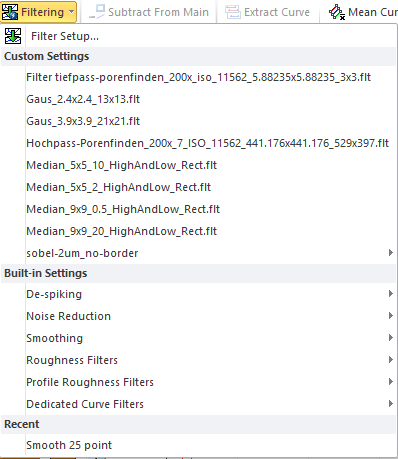Select recent filter Smooth 25 point
Viewport: 398px width, 459px height.
pyautogui.click(x=198, y=445)
